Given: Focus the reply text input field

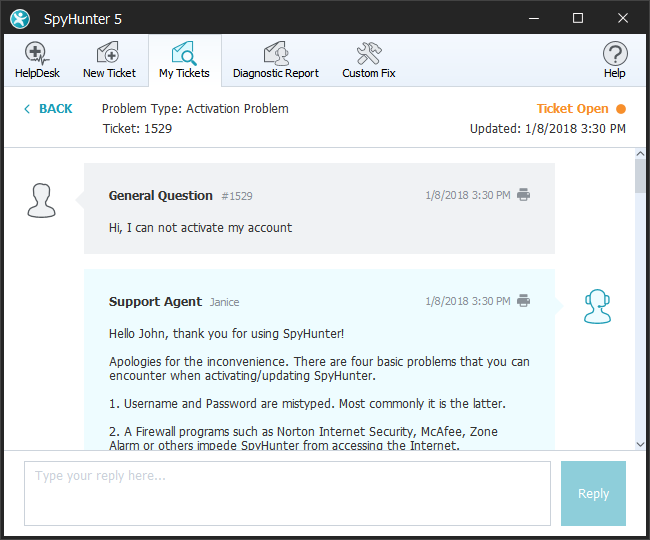Looking at the screenshot, I should [287, 493].
